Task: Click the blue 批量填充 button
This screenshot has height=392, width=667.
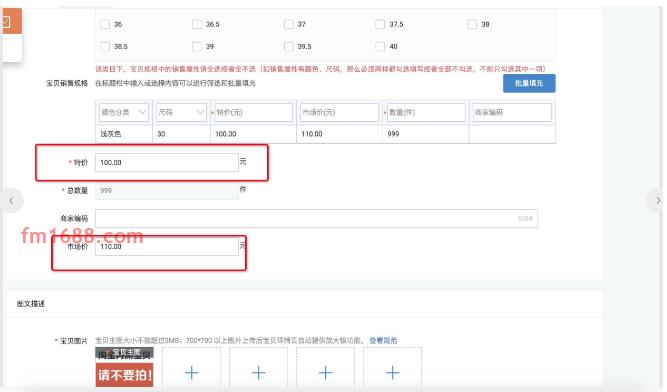Action: click(529, 83)
